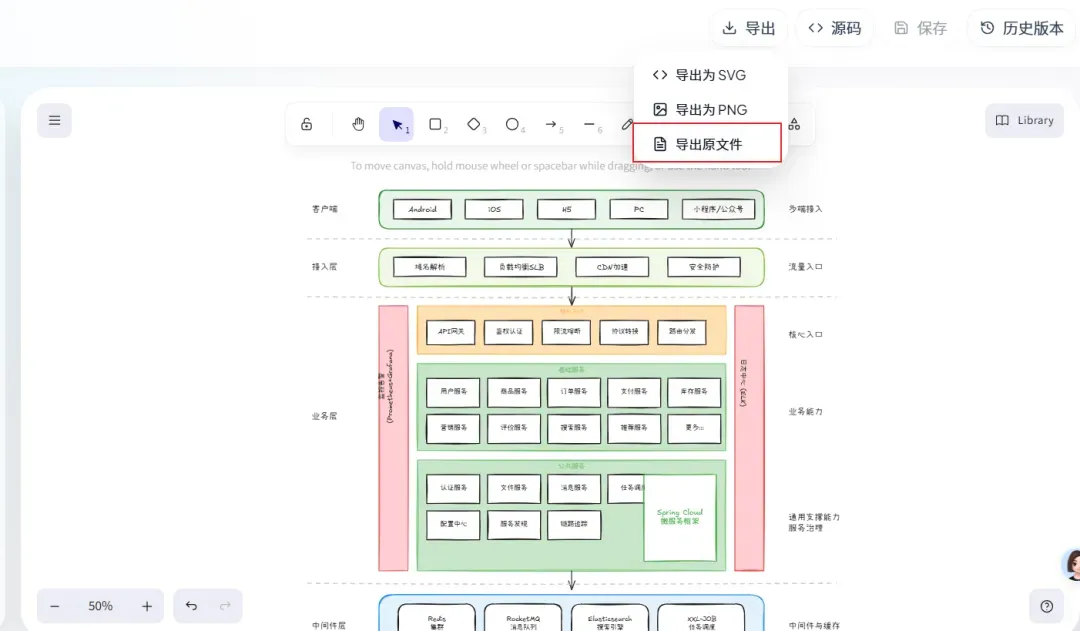Redo the last undone action

(x=225, y=606)
